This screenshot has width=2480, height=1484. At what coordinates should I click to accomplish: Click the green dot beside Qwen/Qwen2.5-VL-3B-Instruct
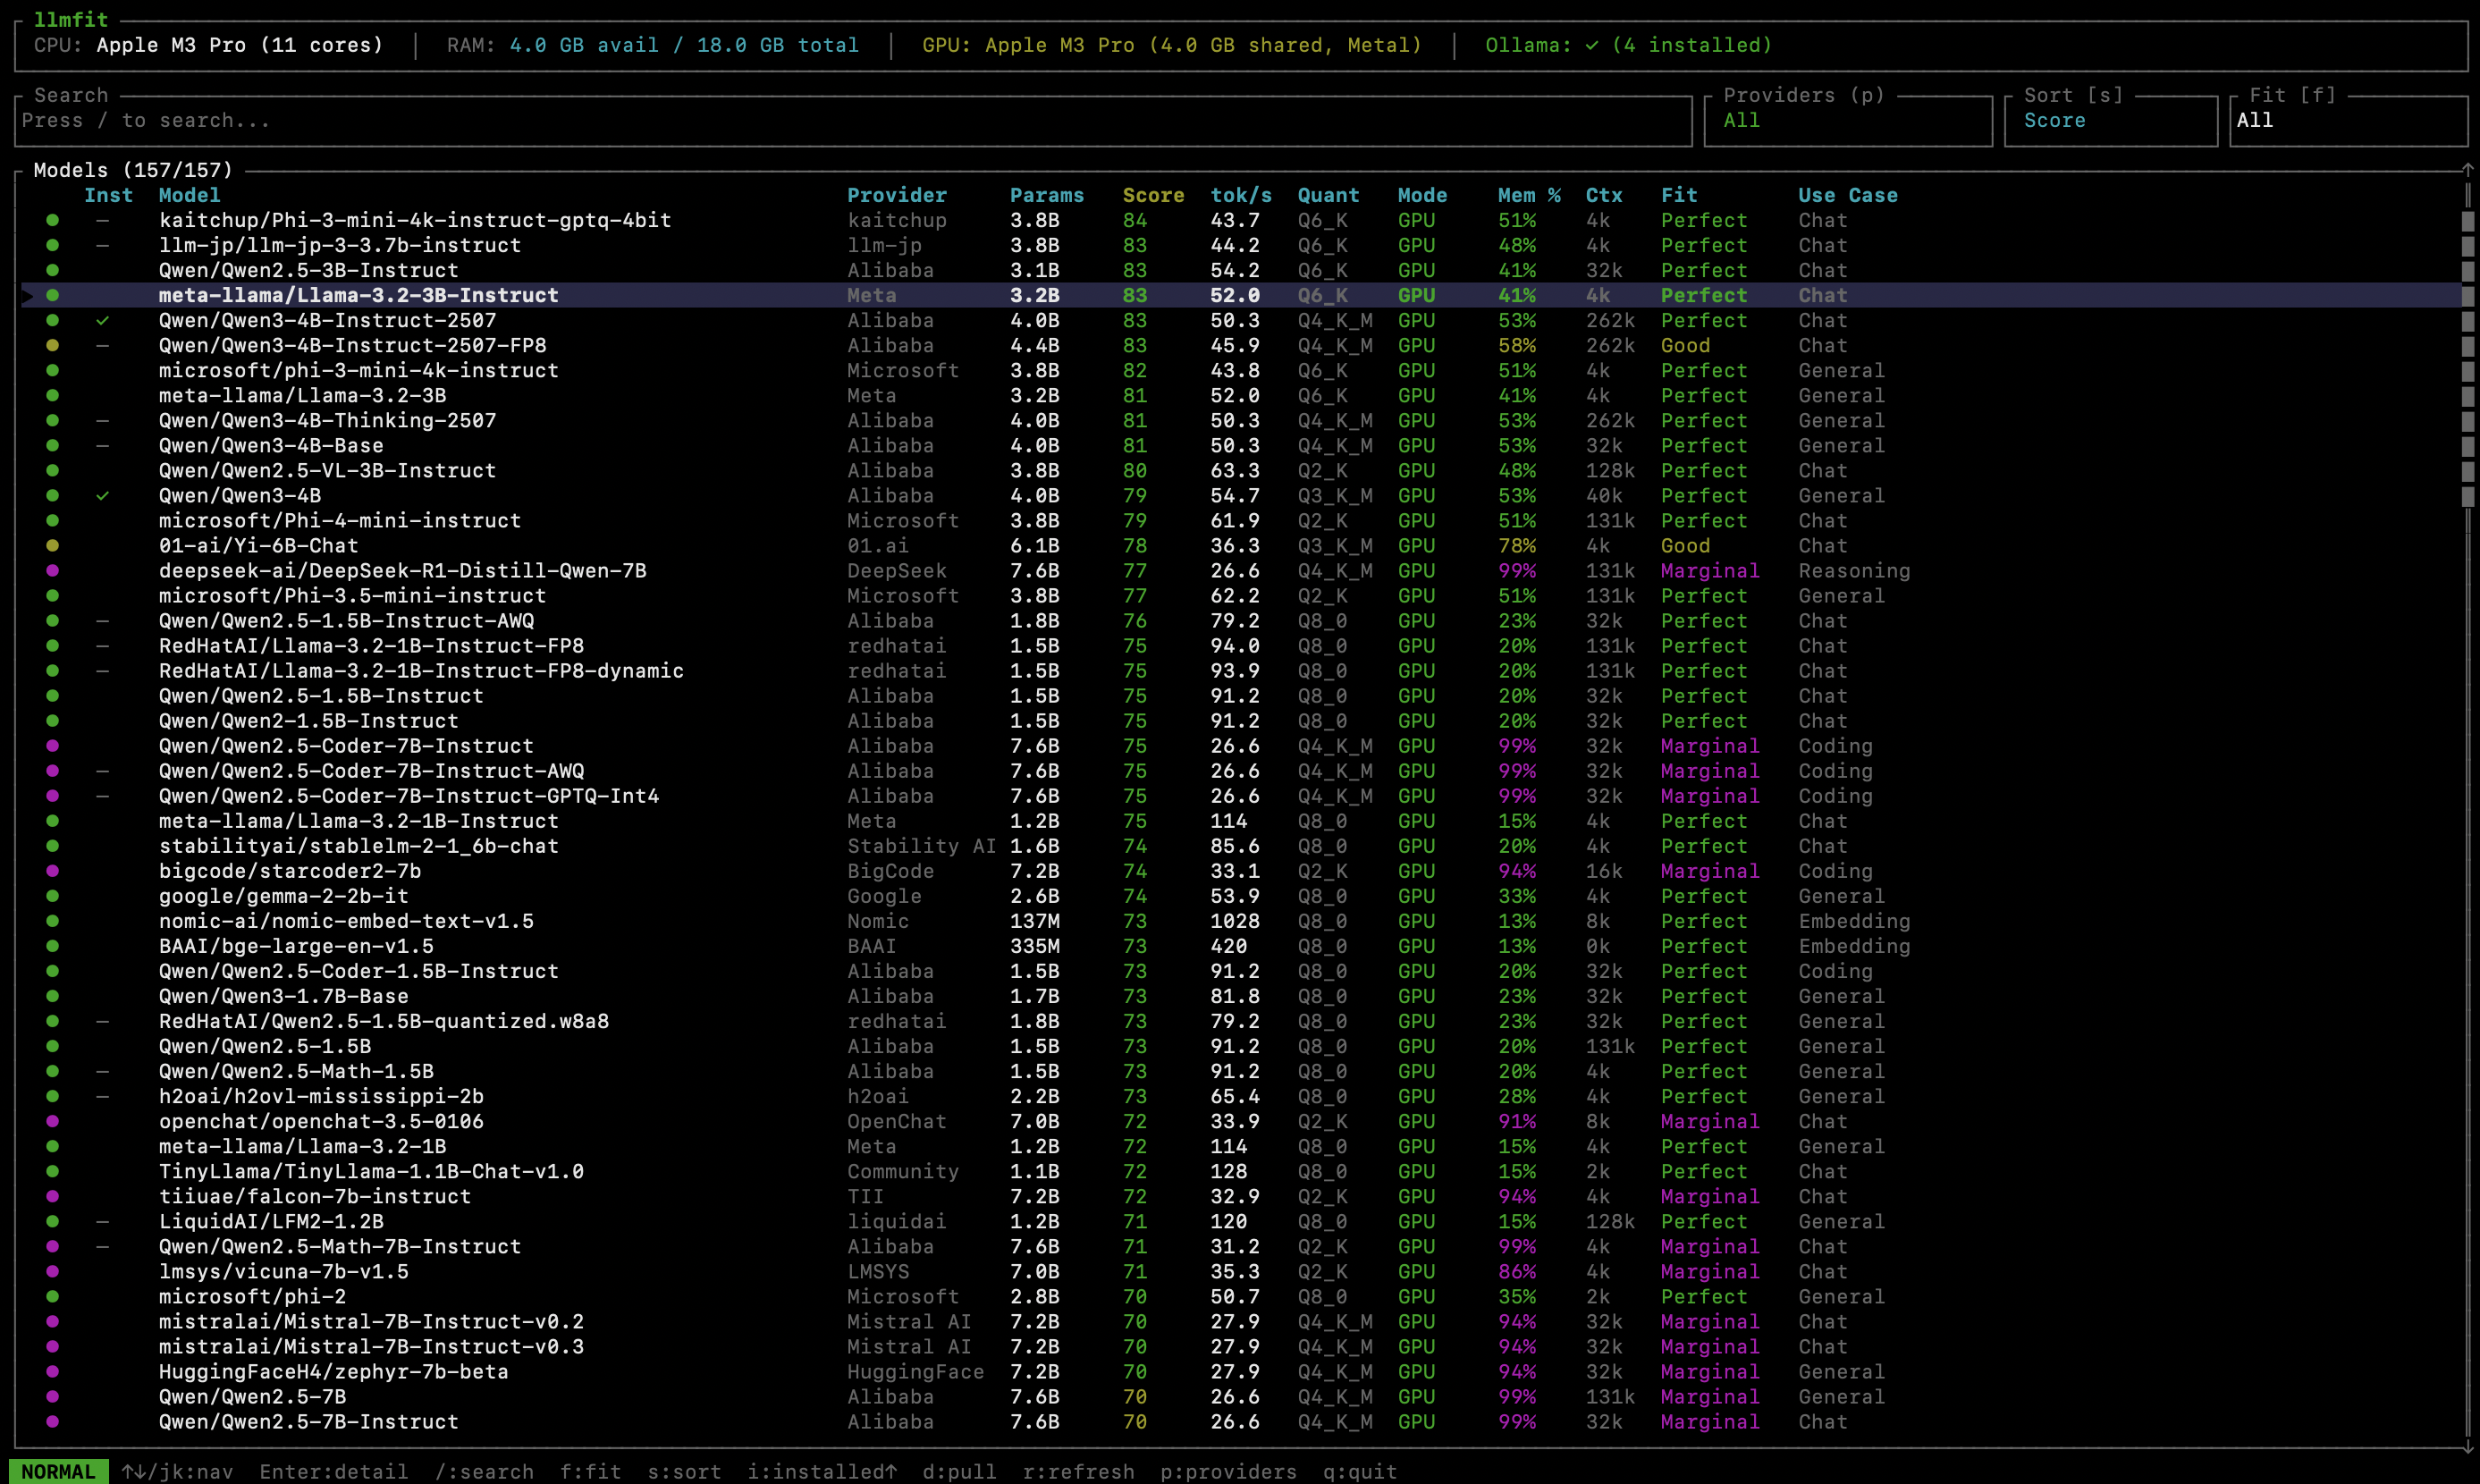(x=53, y=470)
